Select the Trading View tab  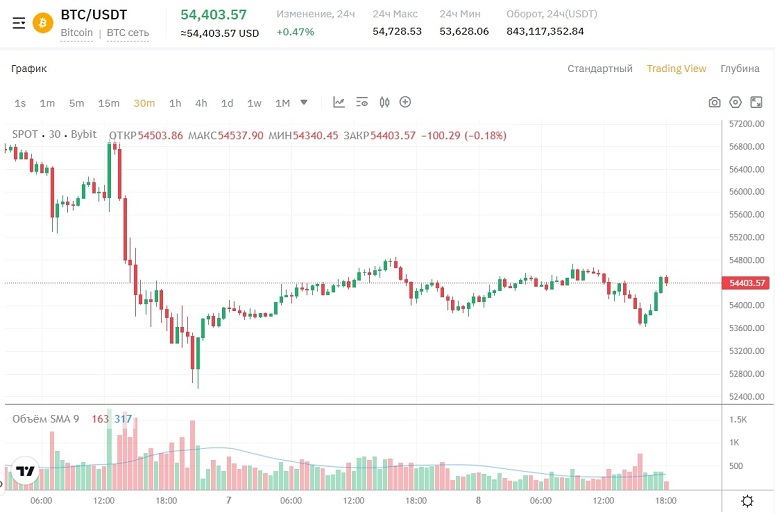(x=677, y=69)
